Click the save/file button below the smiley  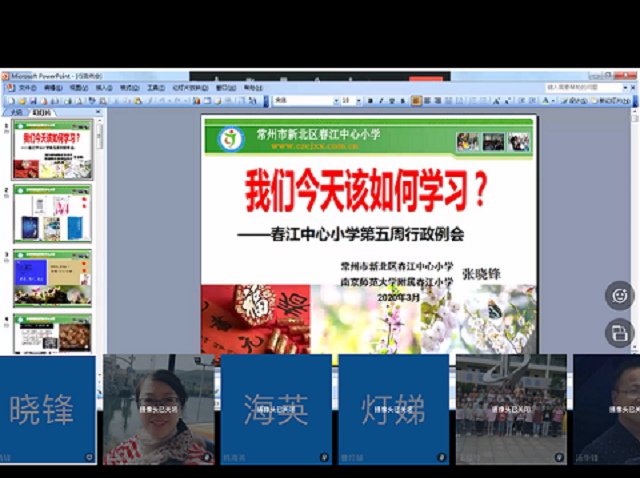point(619,333)
